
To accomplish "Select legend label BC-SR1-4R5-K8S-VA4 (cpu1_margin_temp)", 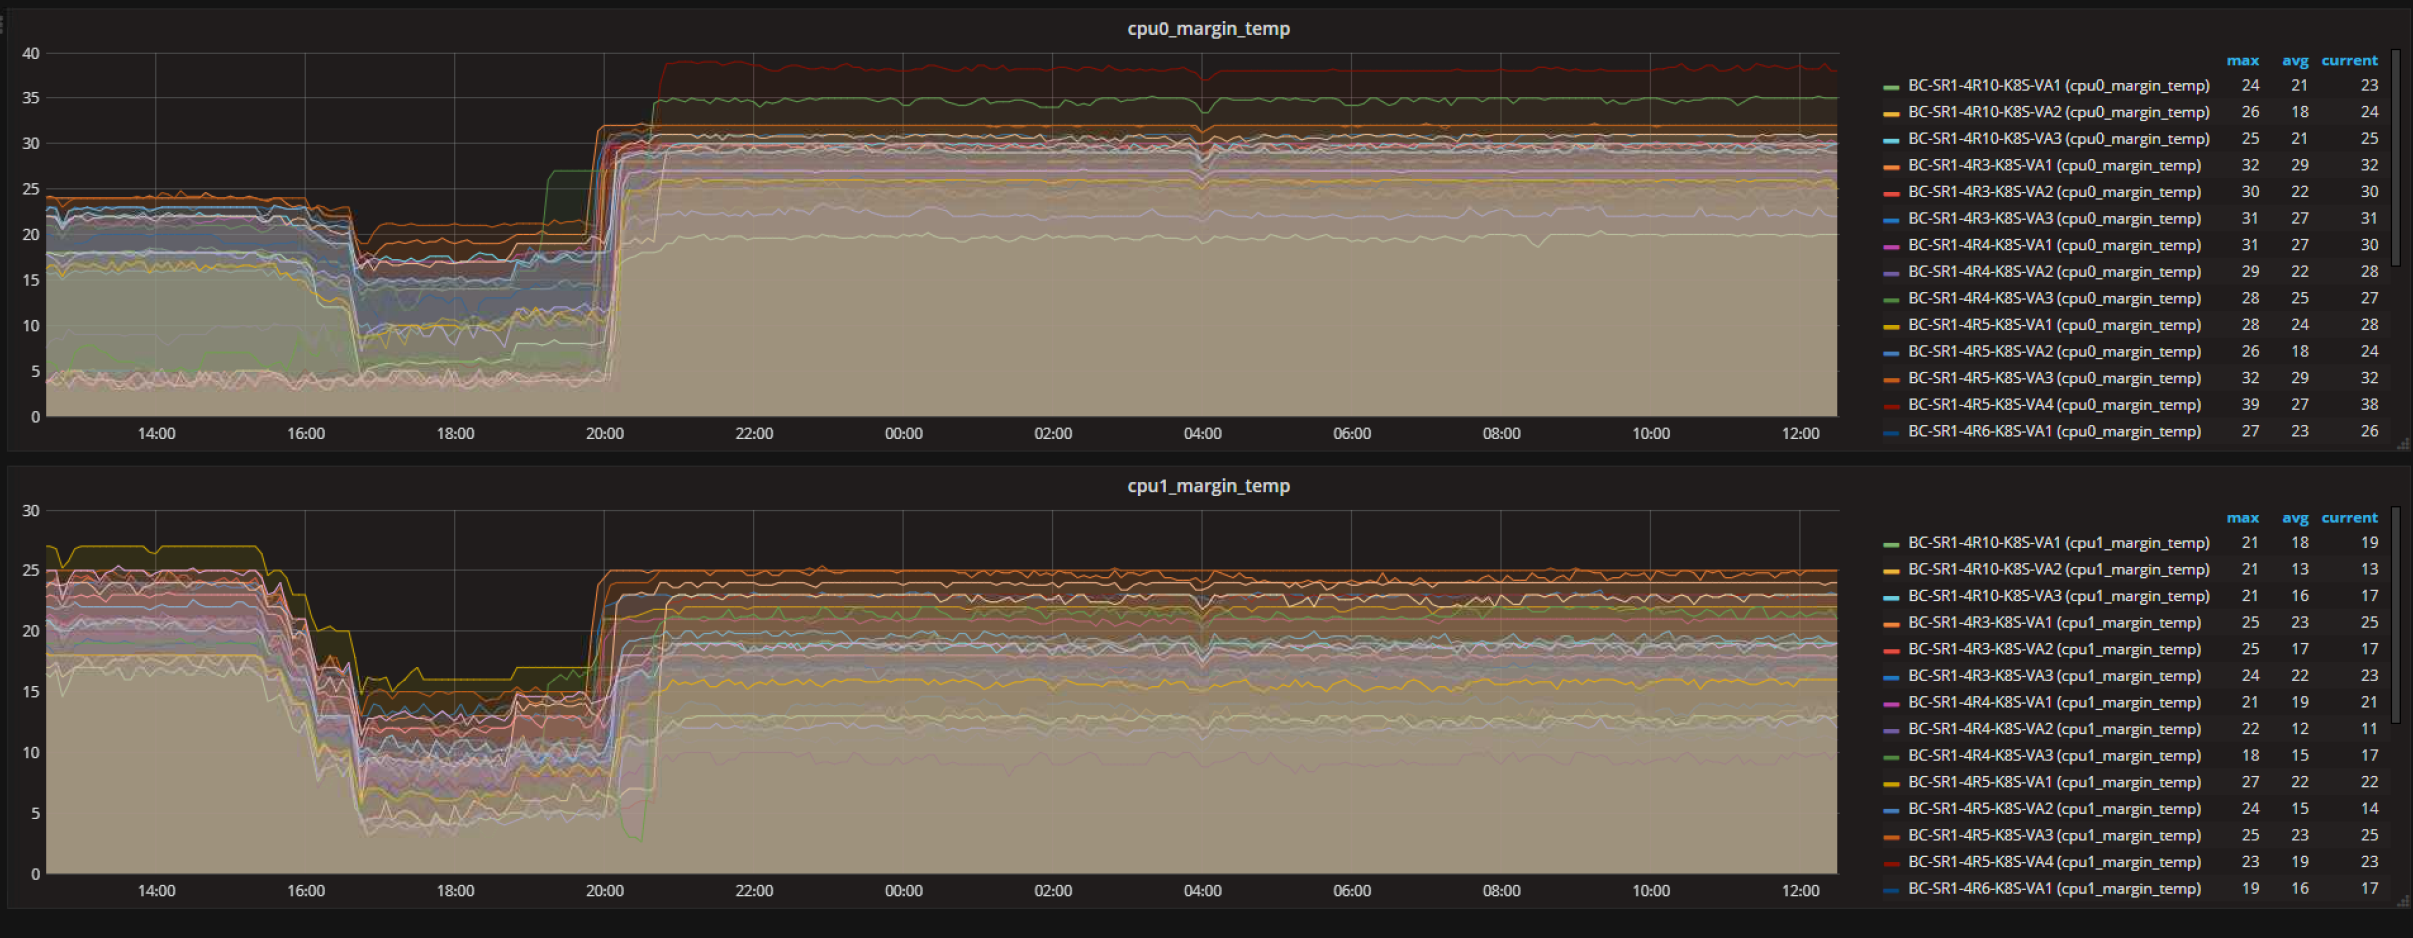I will click(2054, 862).
